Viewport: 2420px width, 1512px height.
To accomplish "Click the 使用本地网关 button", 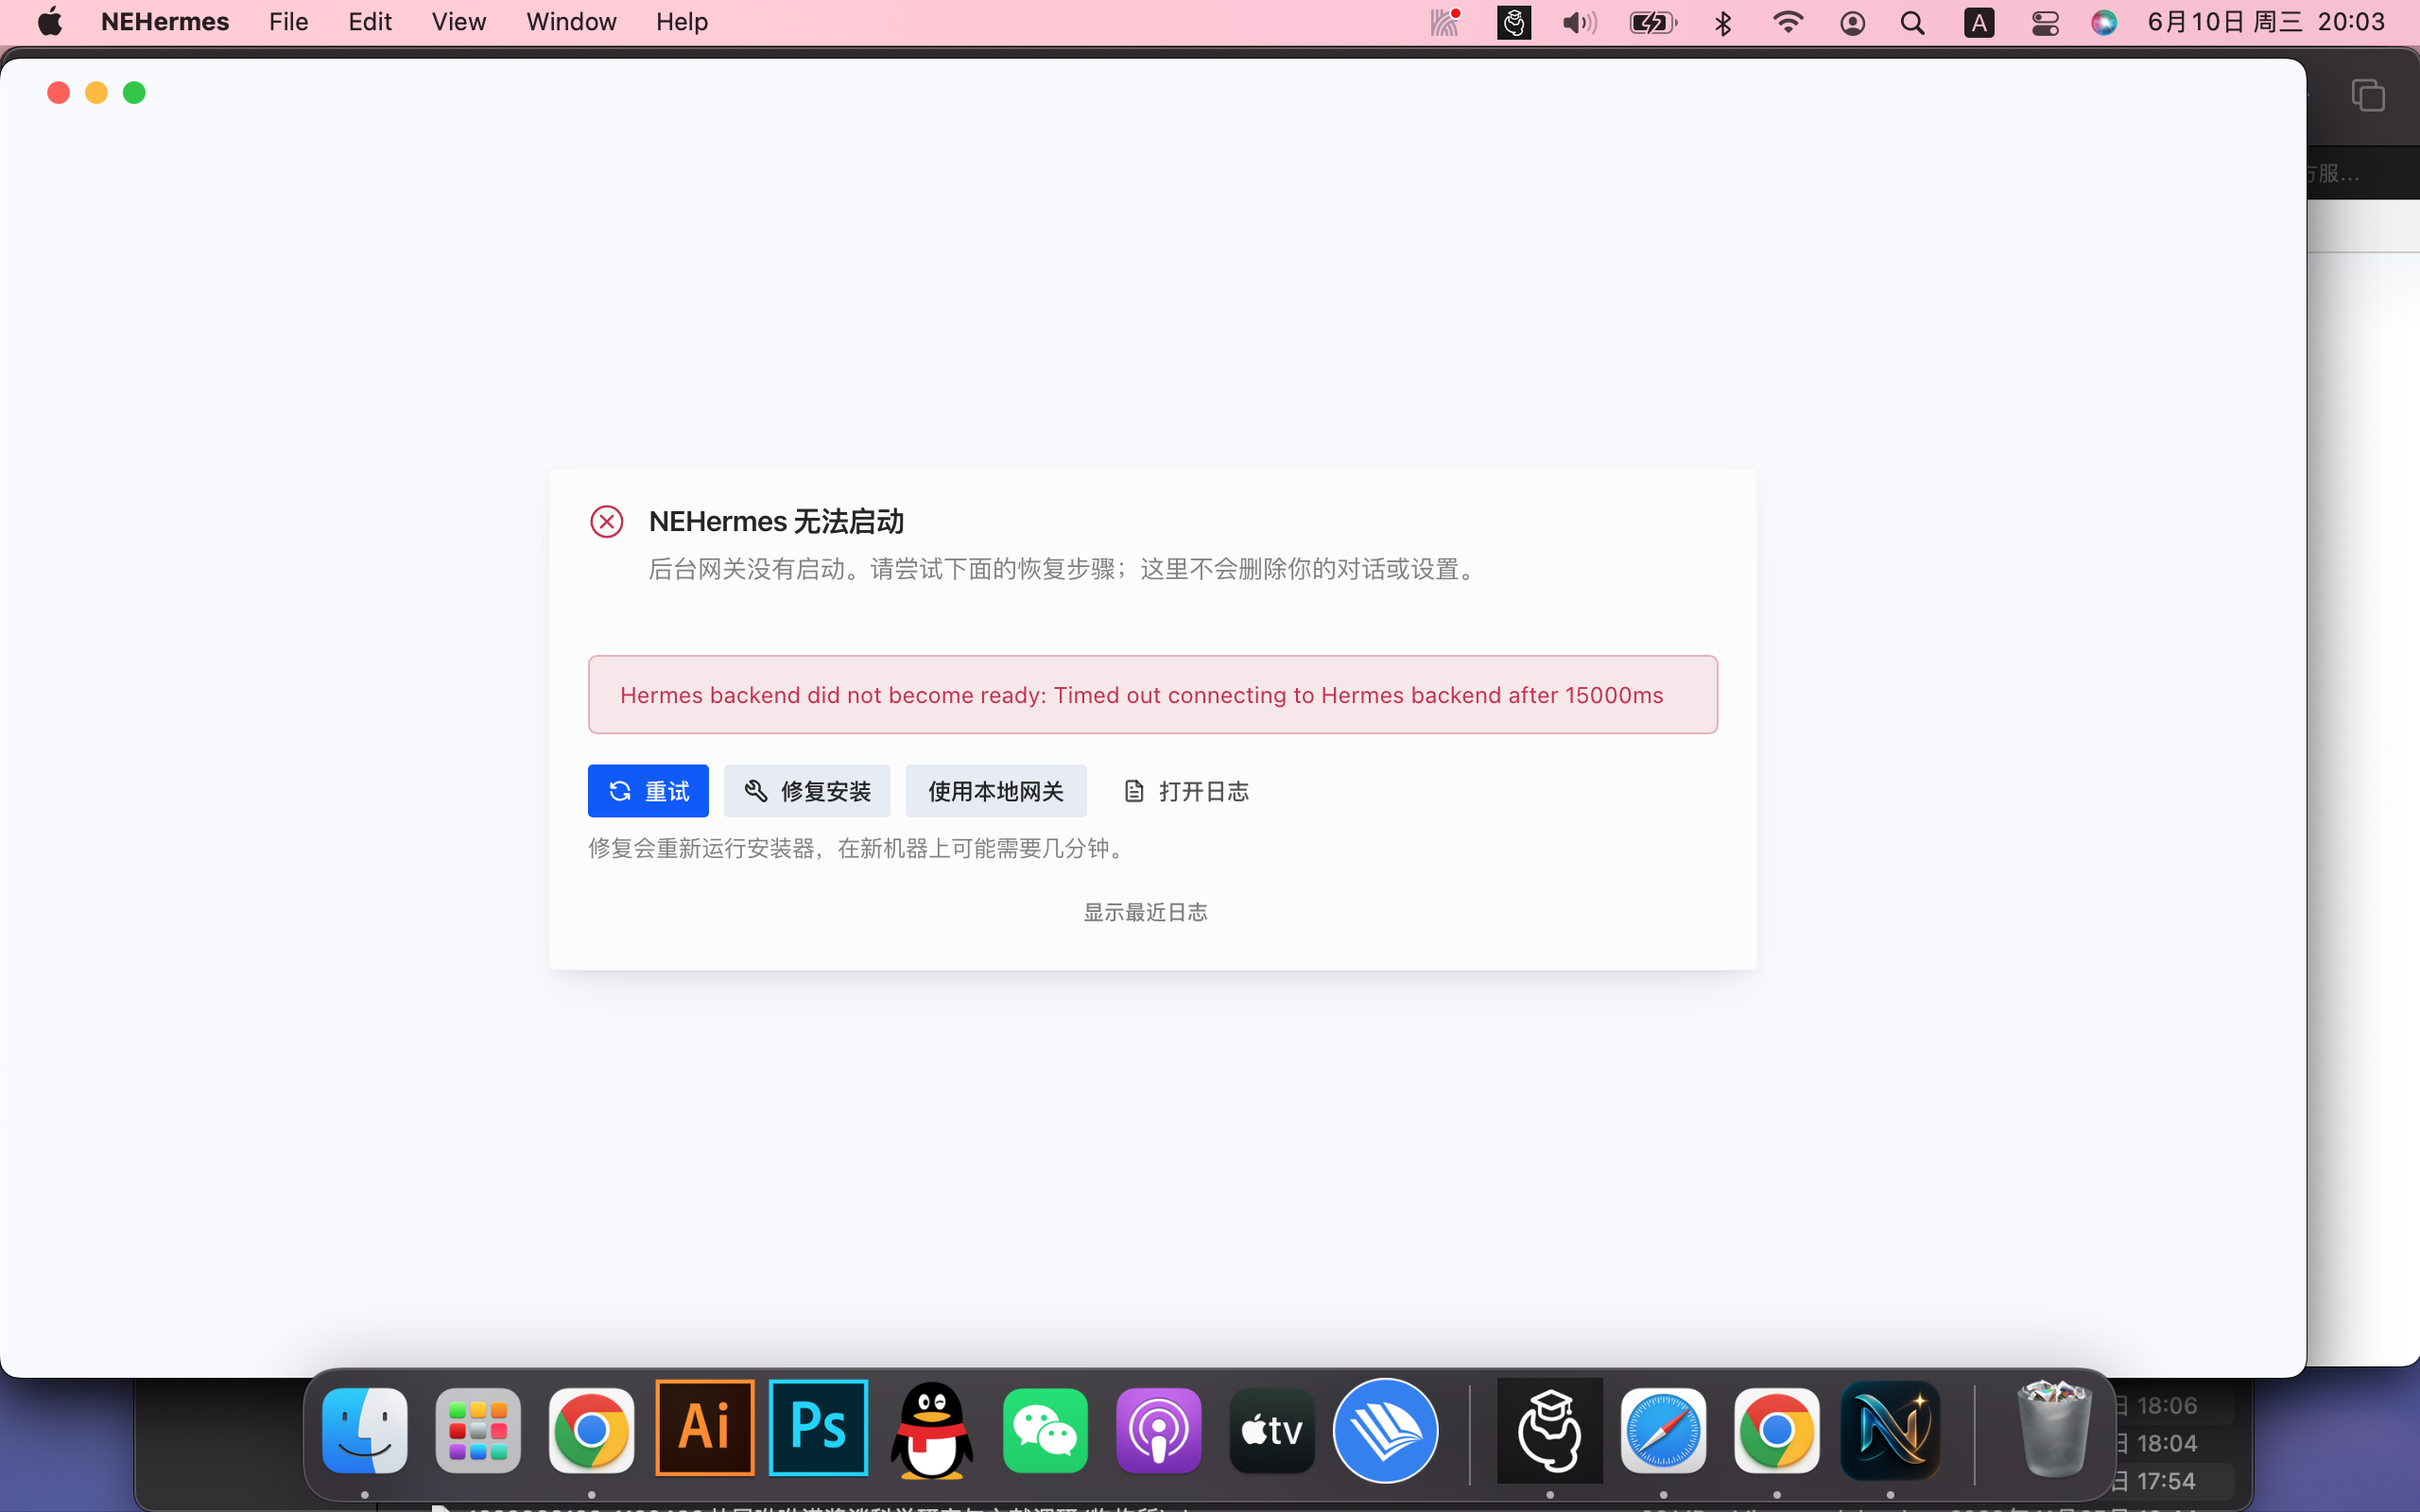I will (996, 791).
